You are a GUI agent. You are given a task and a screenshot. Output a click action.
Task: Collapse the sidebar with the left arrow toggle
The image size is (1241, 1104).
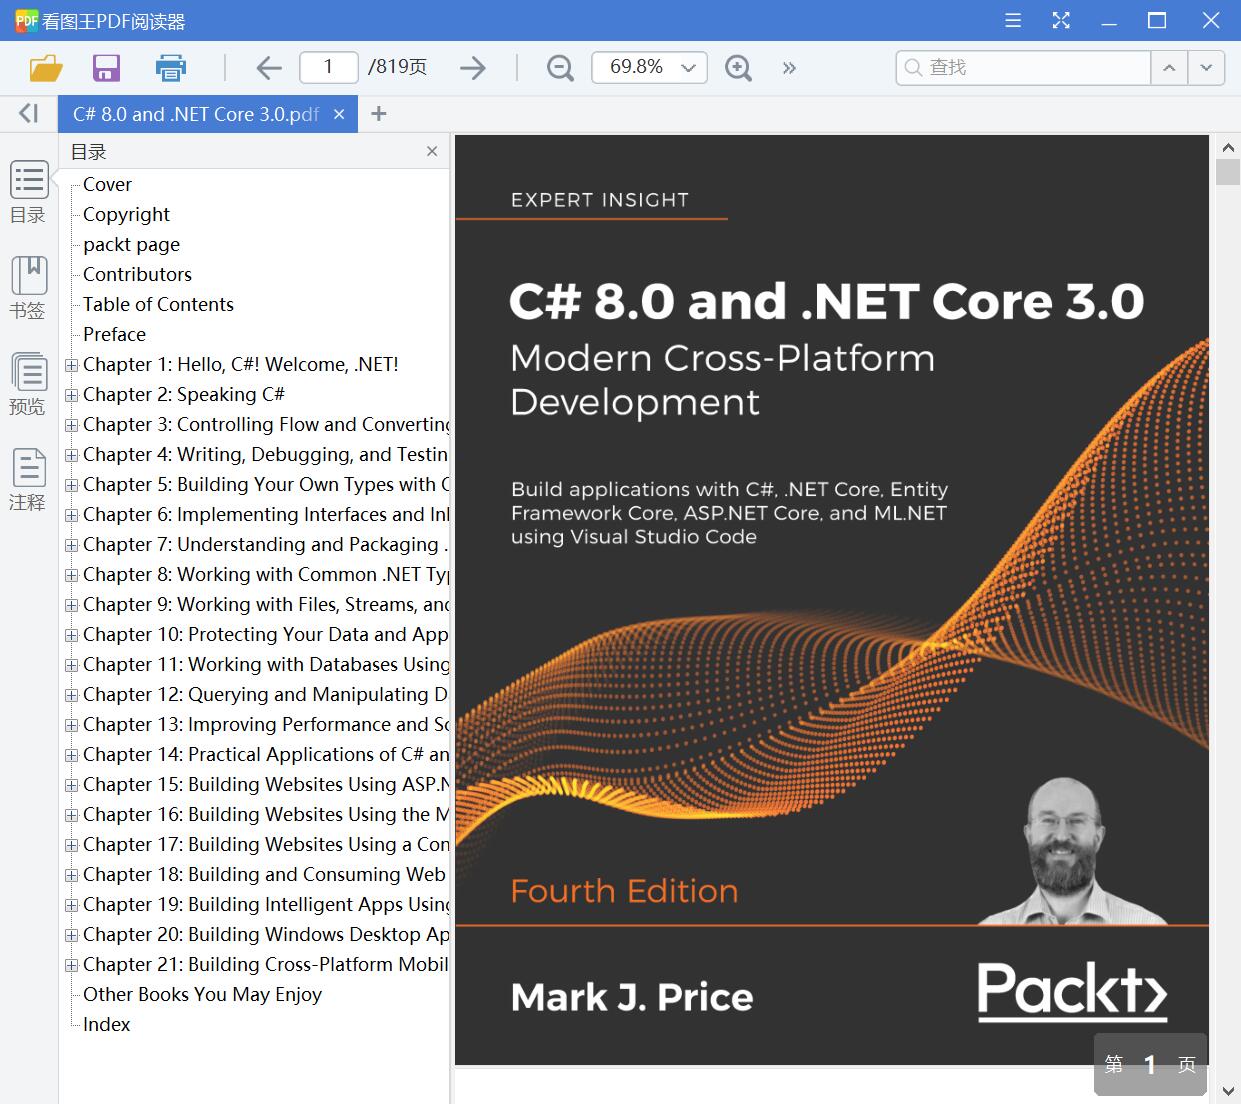(28, 113)
